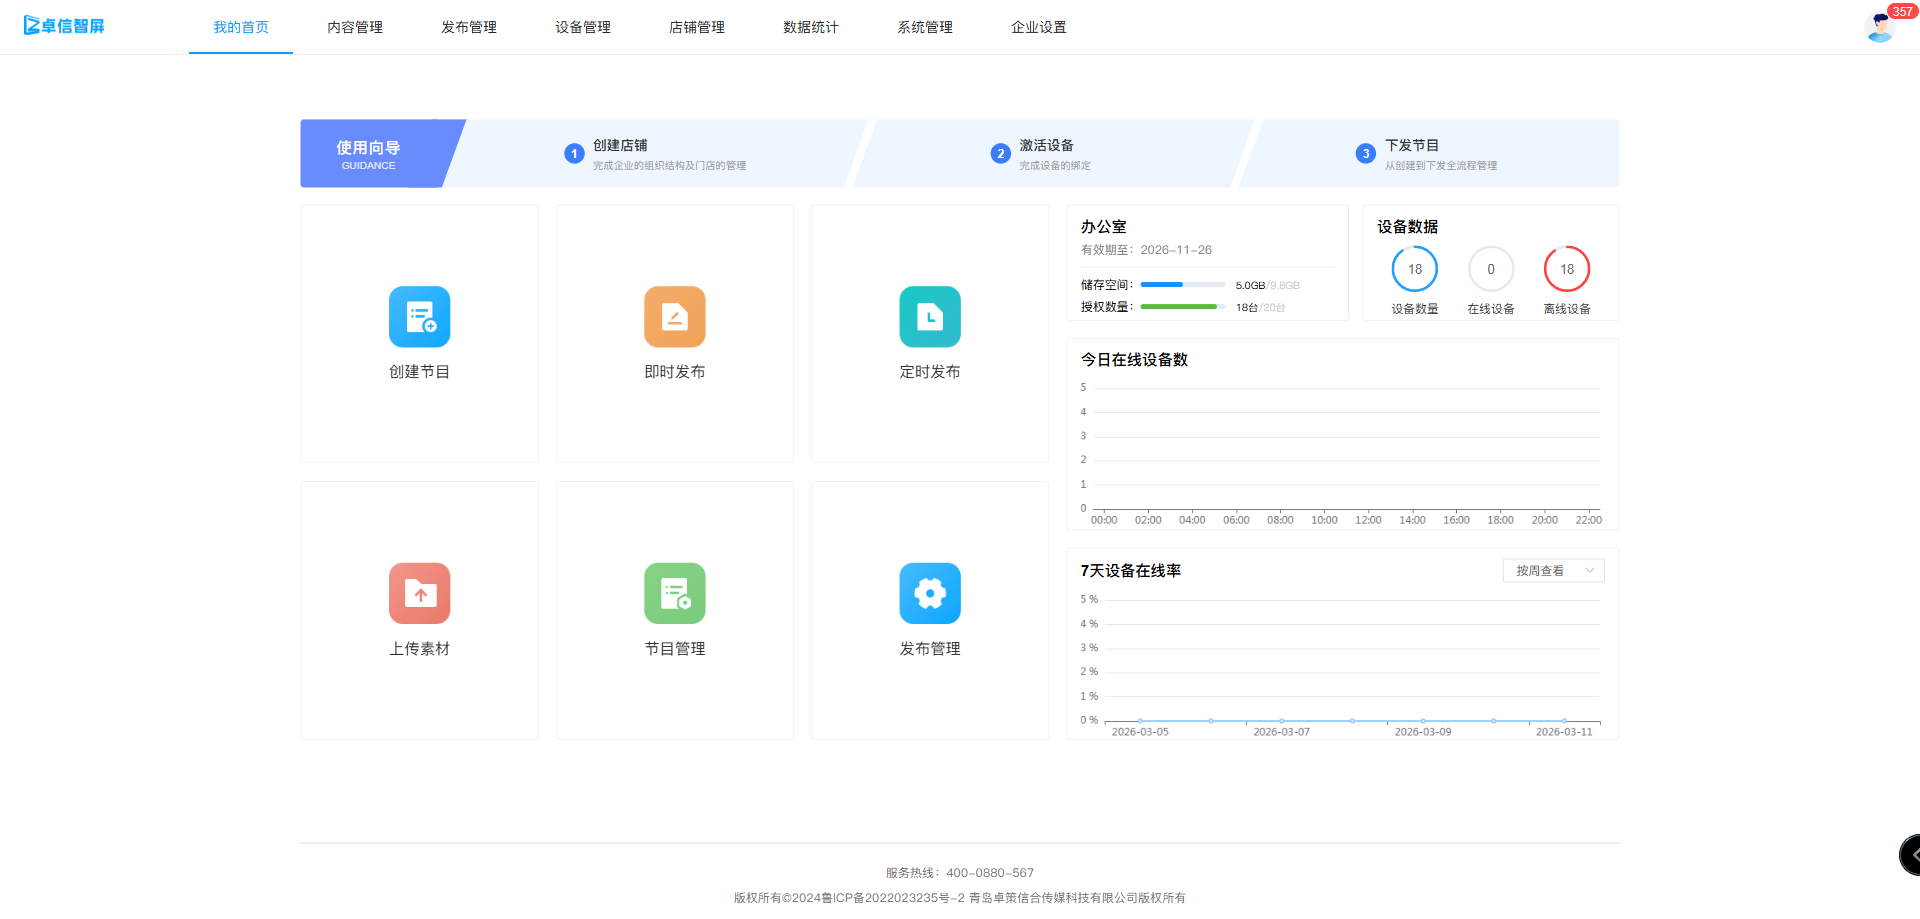Click the 服务热线 400-0880-567 text
The image size is (1920, 919).
[960, 873]
